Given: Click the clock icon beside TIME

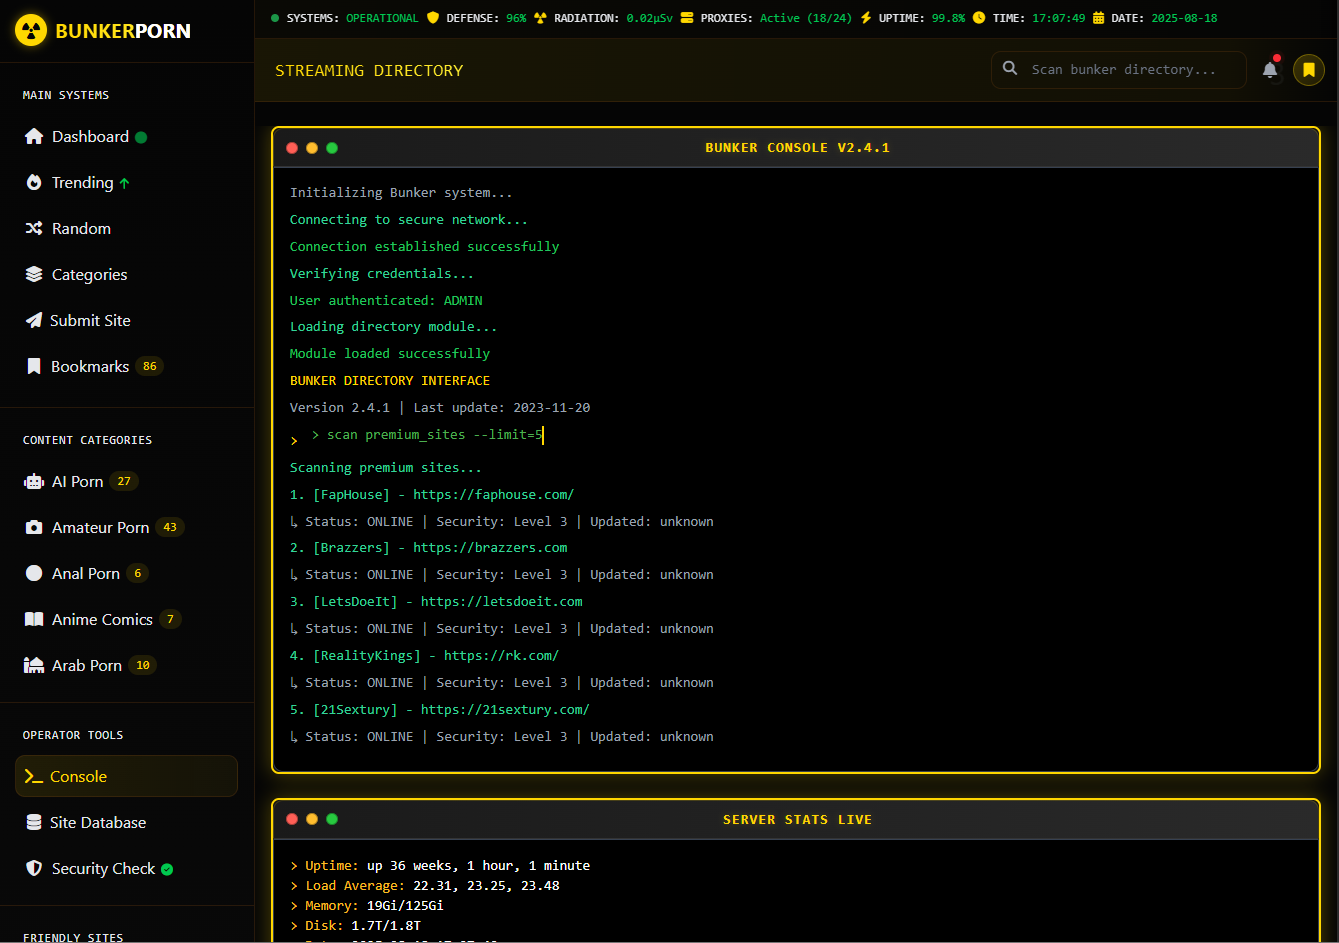Looking at the screenshot, I should 979,18.
